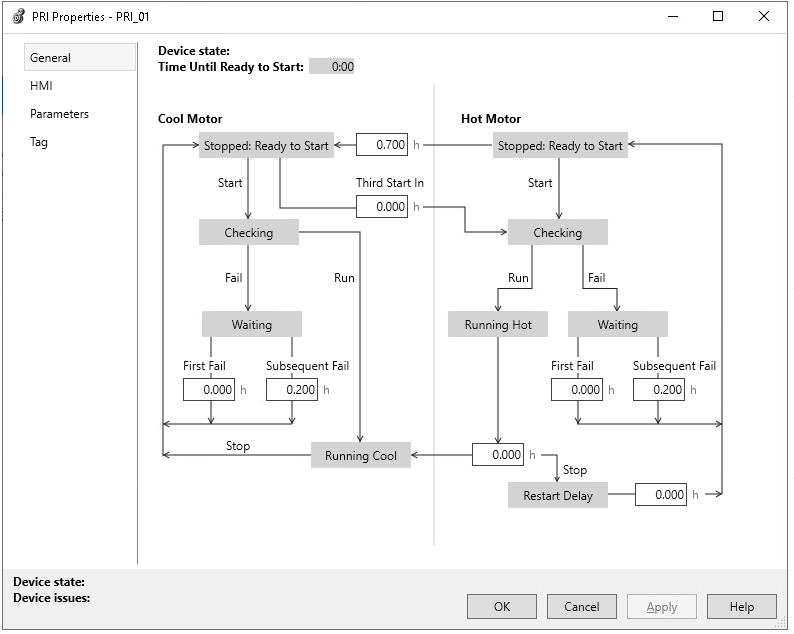Click the OK button
Image resolution: width=794 pixels, height=634 pixels.
coord(502,606)
